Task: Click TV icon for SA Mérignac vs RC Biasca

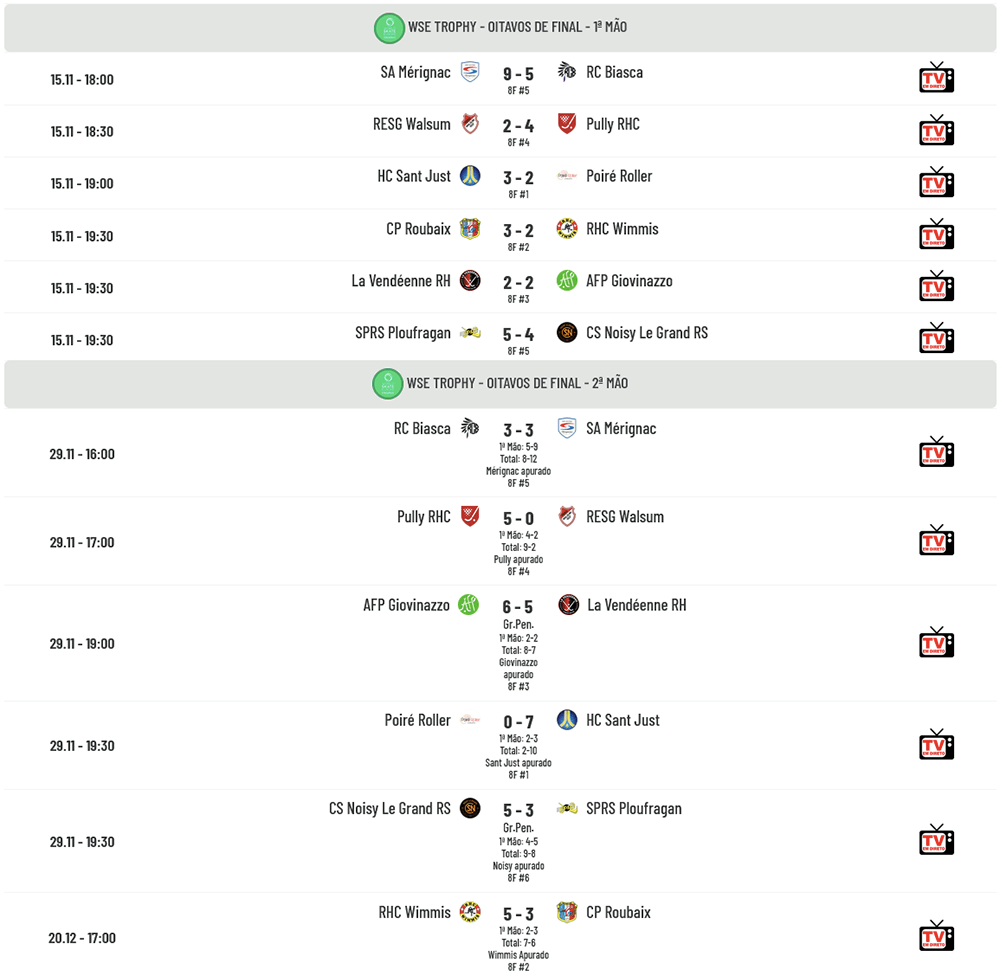Action: tap(936, 78)
